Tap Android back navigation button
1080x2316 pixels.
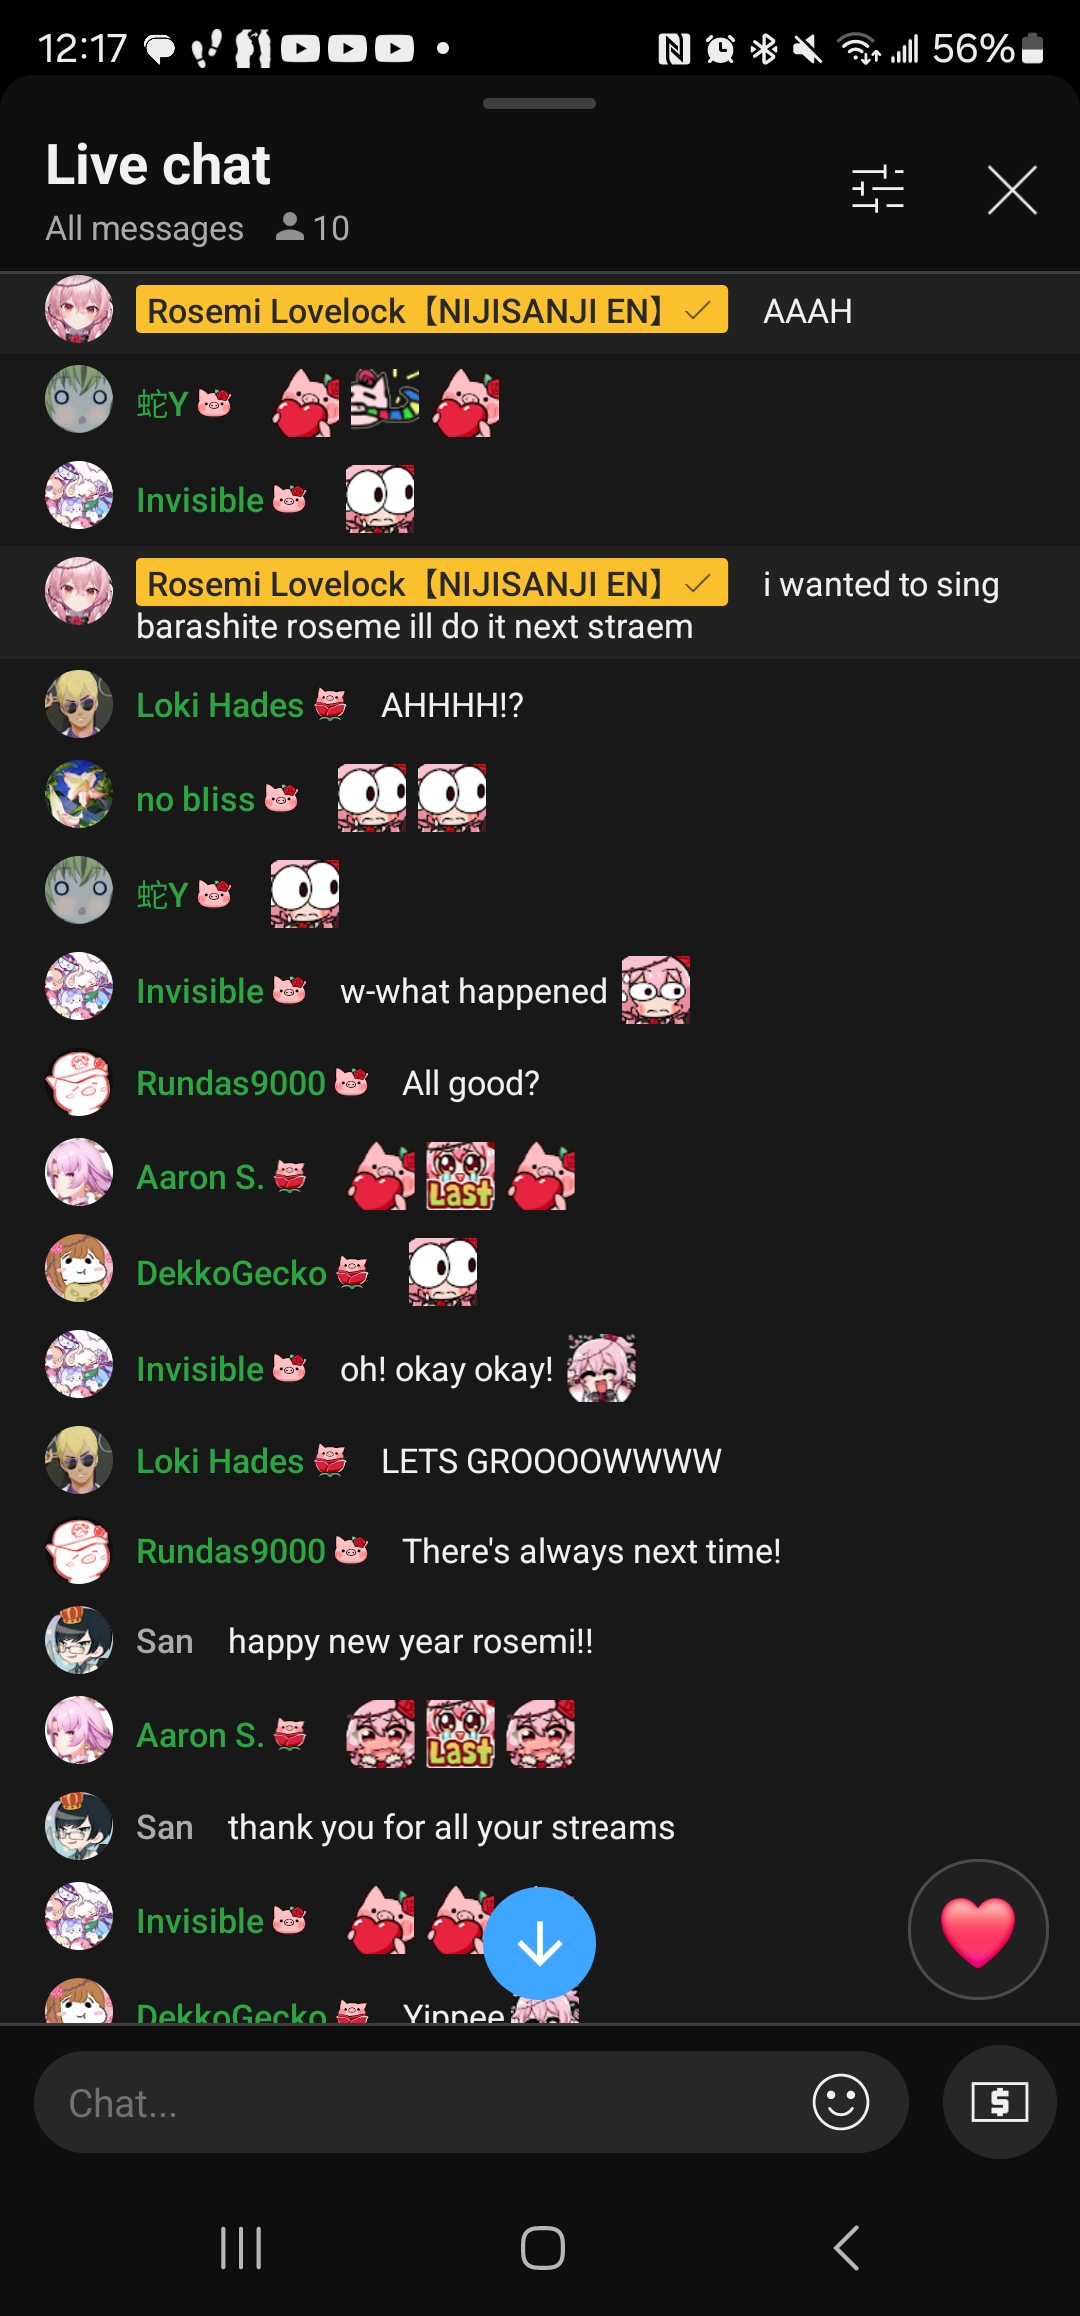(846, 2248)
